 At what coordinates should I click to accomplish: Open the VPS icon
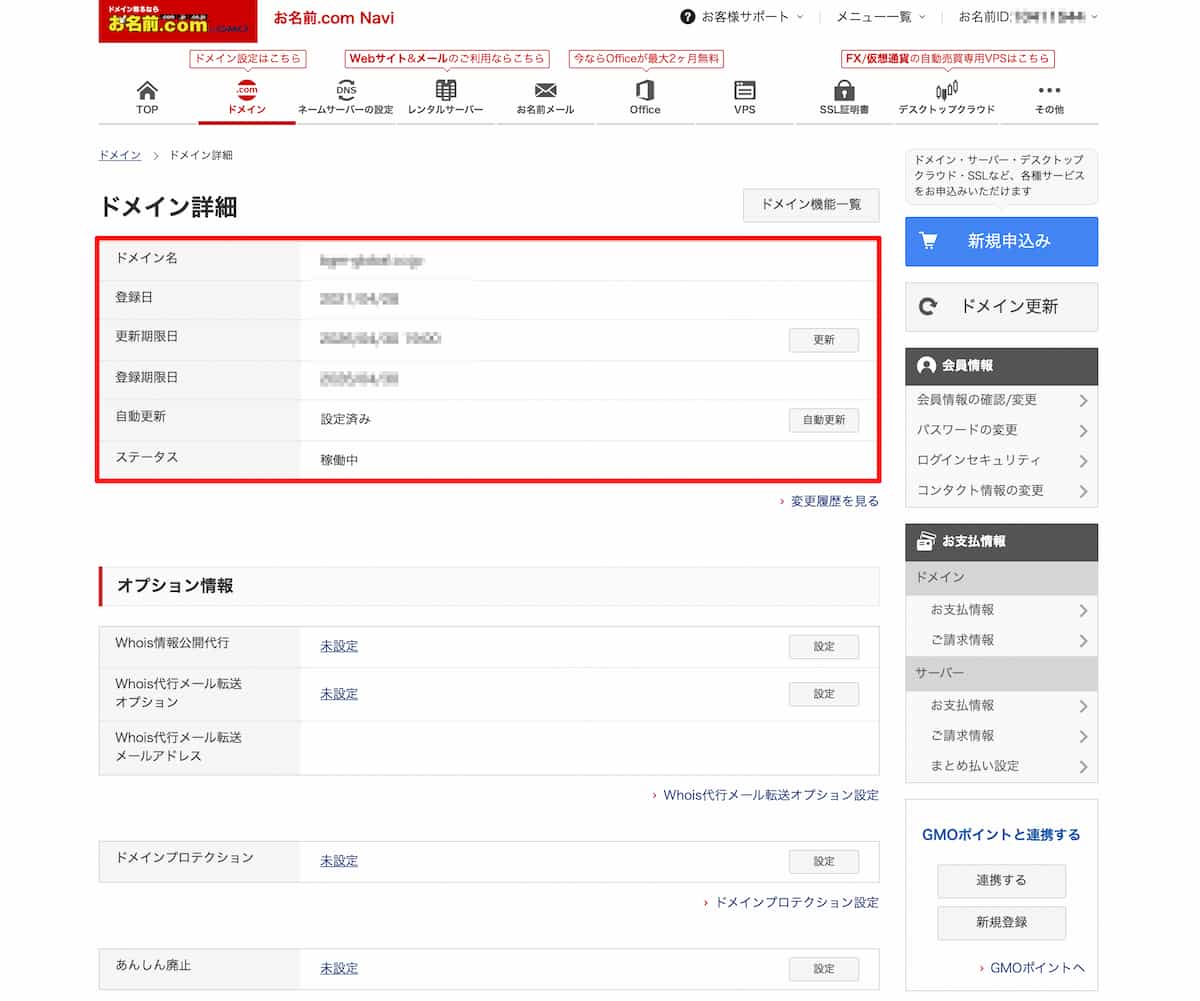pos(744,91)
